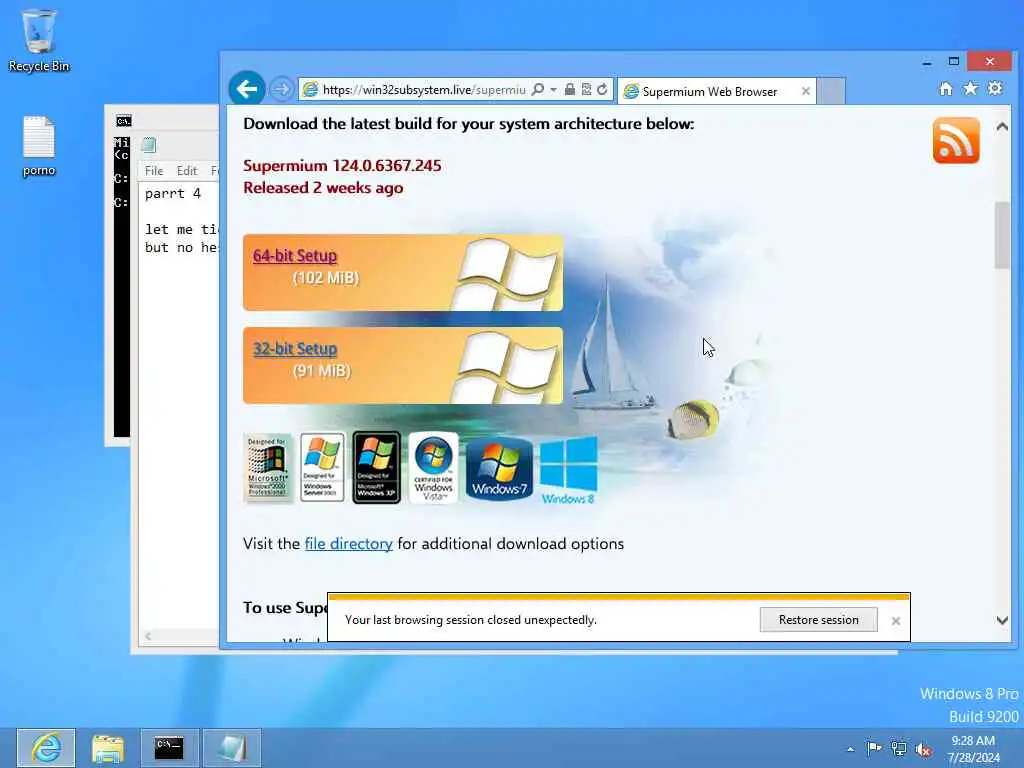Viewport: 1024px width, 768px height.
Task: Click the address bar search magnifier icon
Action: point(537,89)
